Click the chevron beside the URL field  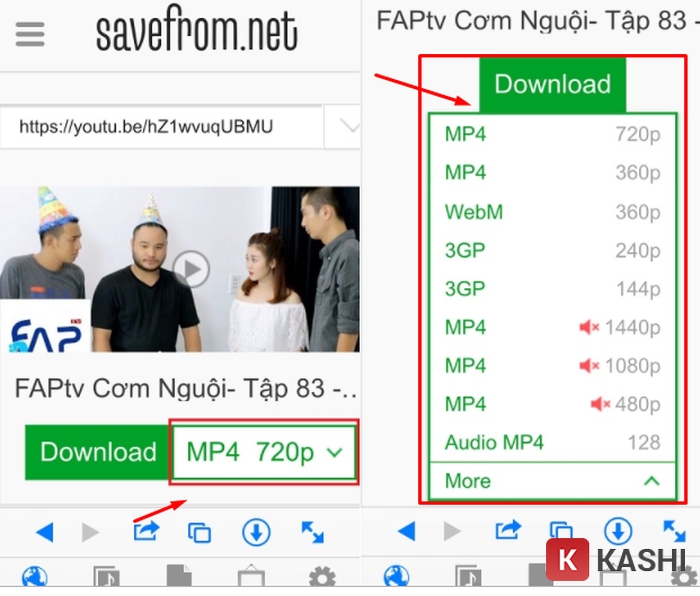click(348, 127)
